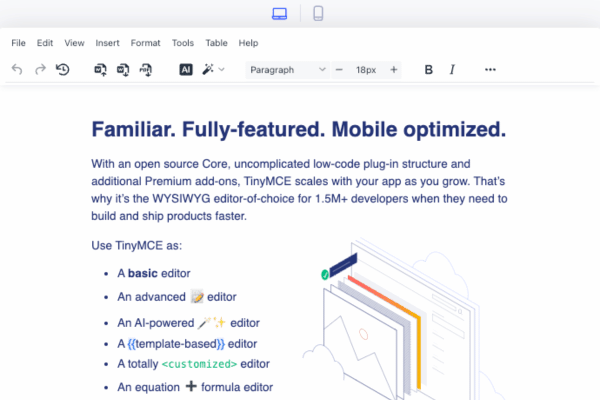The height and width of the screenshot is (400, 600).
Task: Open revision history
Action: pos(63,70)
